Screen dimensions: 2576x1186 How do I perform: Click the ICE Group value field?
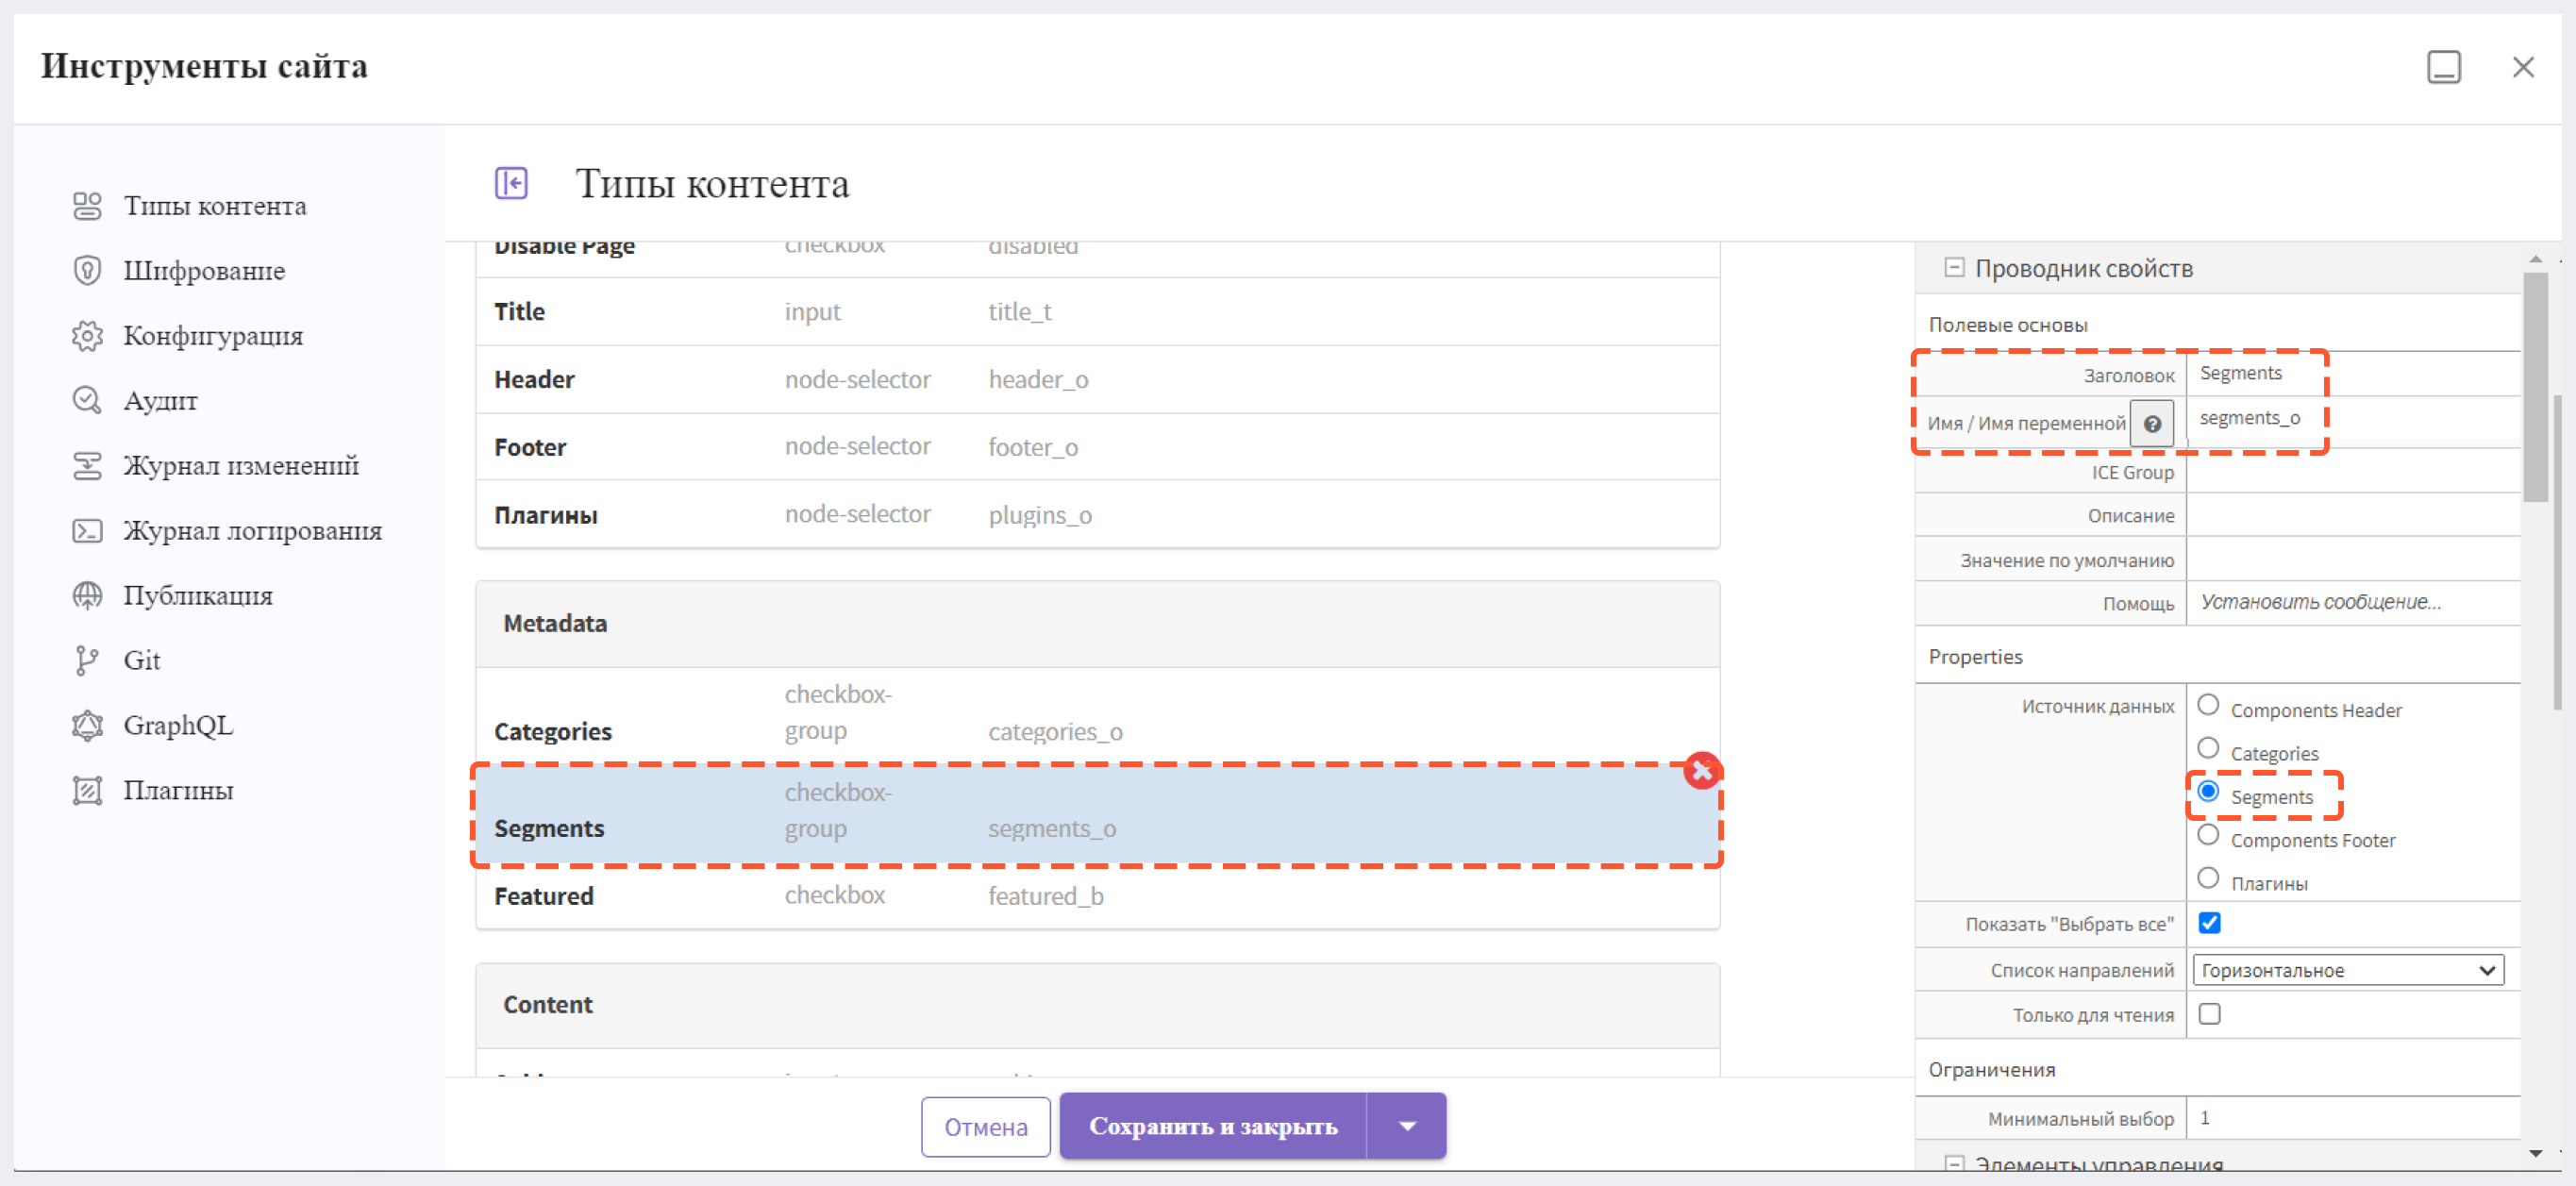click(2352, 471)
